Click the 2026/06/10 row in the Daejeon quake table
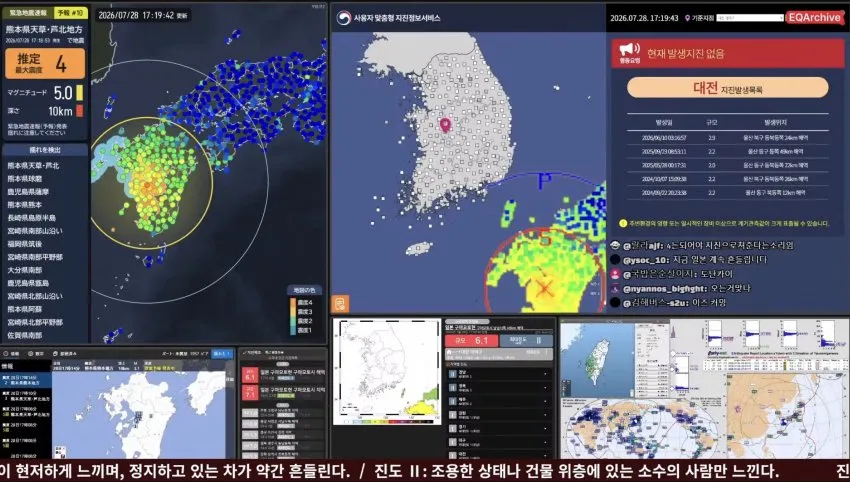This screenshot has width=850, height=482. [727, 138]
